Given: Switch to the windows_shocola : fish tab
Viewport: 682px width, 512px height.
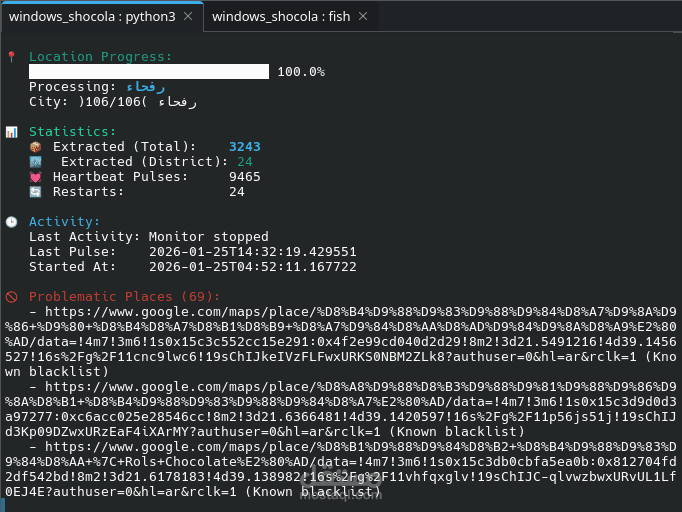Looking at the screenshot, I should coord(280,16).
